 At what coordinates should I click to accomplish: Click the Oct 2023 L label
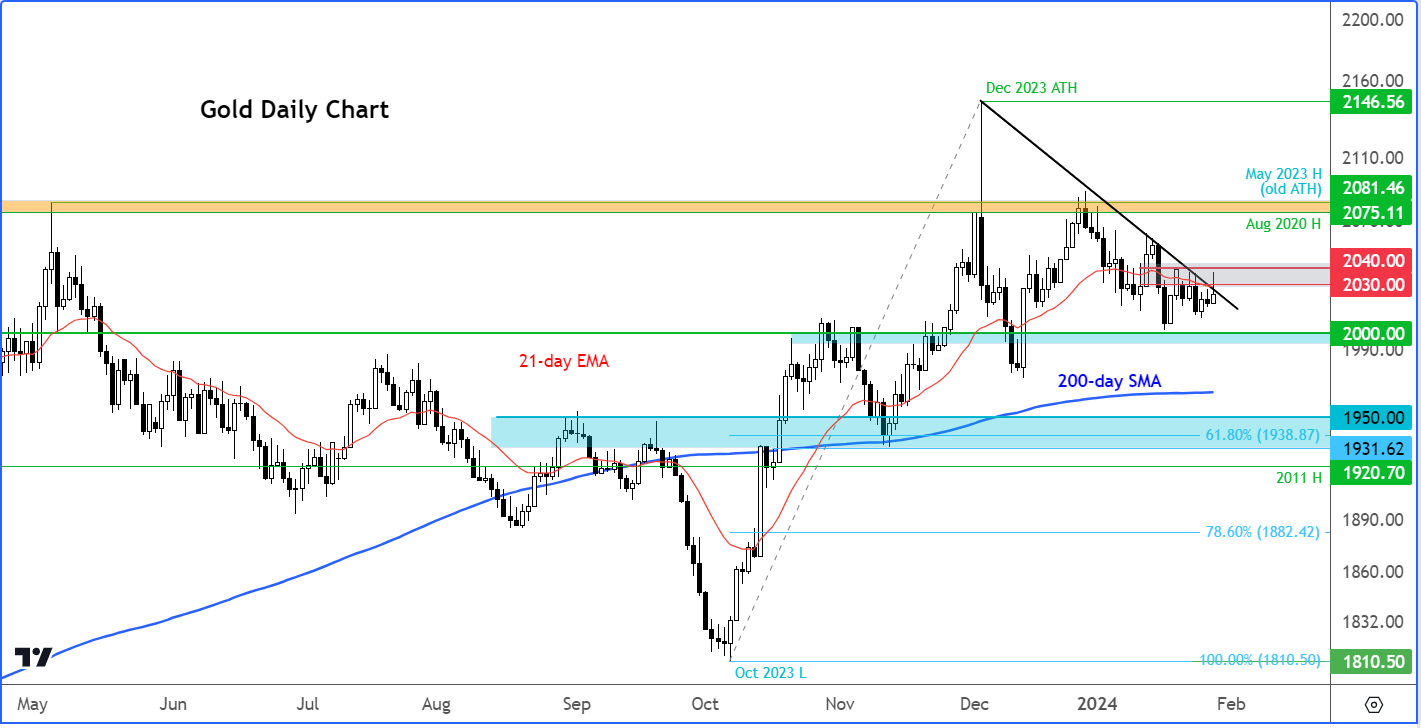(x=770, y=673)
